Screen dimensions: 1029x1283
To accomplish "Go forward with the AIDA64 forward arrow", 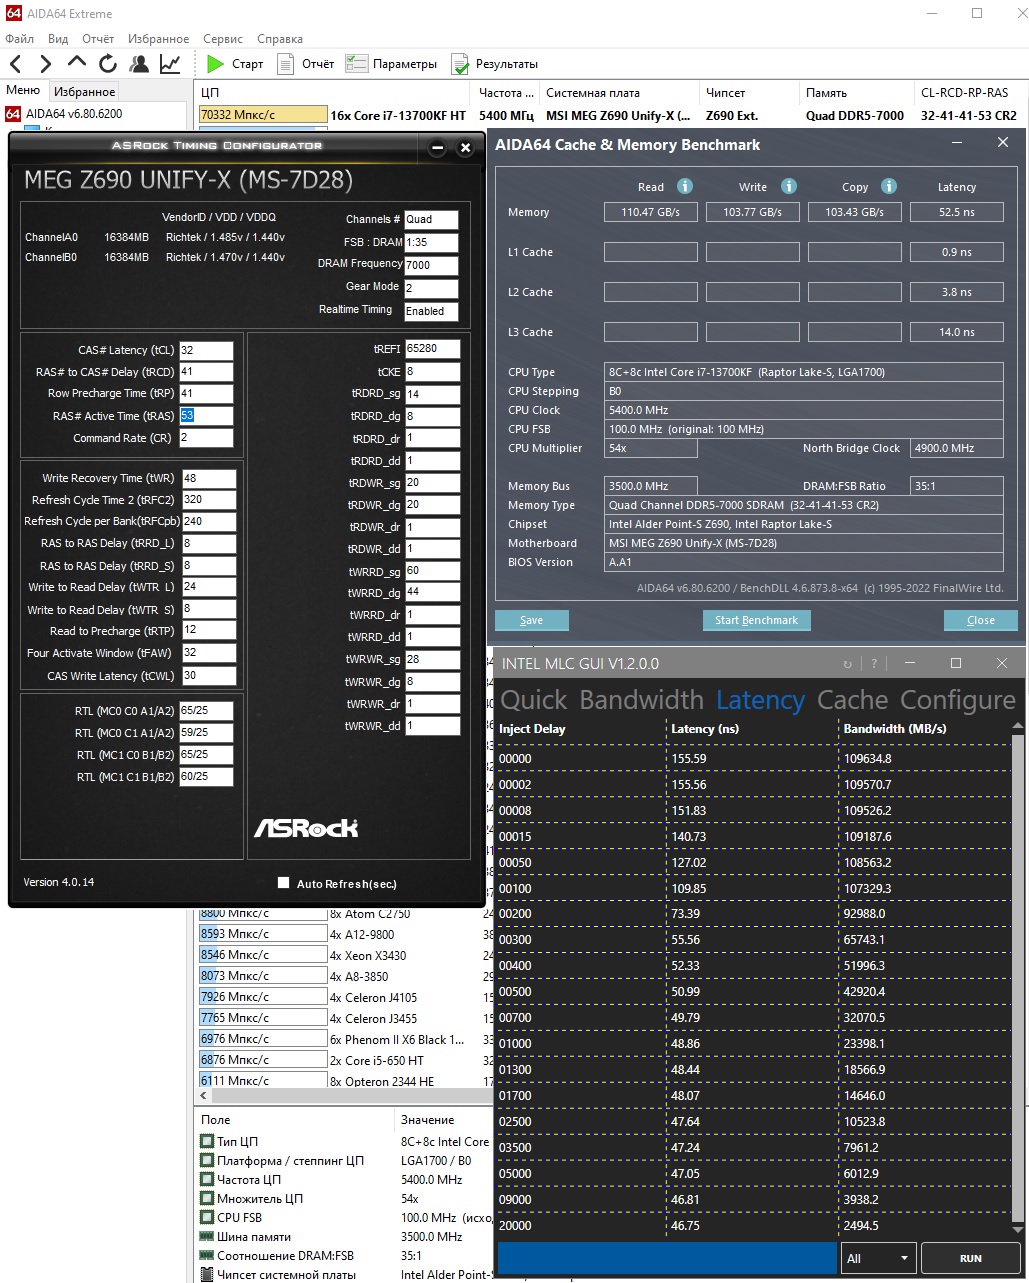I will tap(45, 64).
